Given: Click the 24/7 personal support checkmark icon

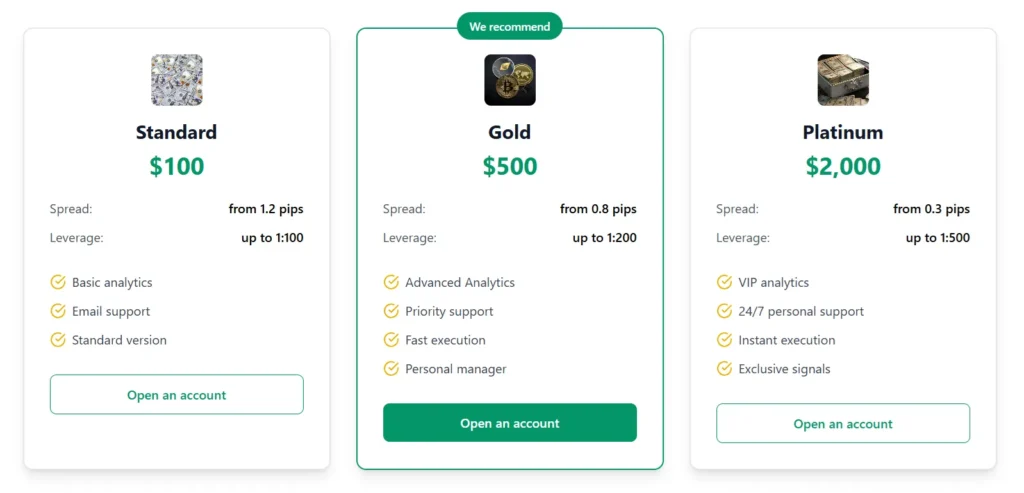Looking at the screenshot, I should pos(724,311).
